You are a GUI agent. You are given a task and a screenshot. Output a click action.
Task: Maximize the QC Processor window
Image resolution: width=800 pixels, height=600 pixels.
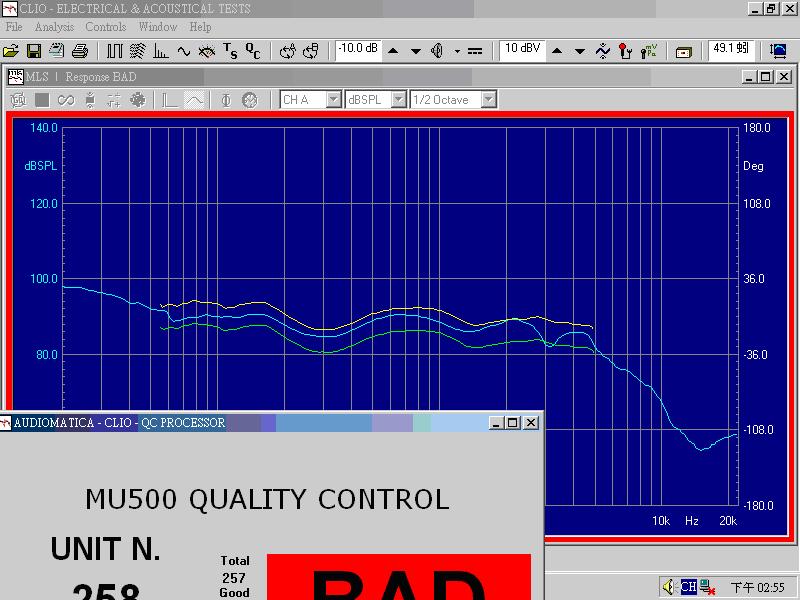click(513, 422)
